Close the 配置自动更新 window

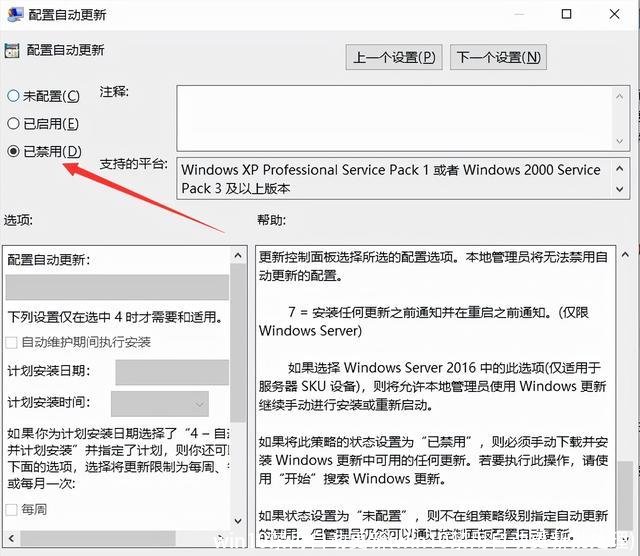click(615, 14)
